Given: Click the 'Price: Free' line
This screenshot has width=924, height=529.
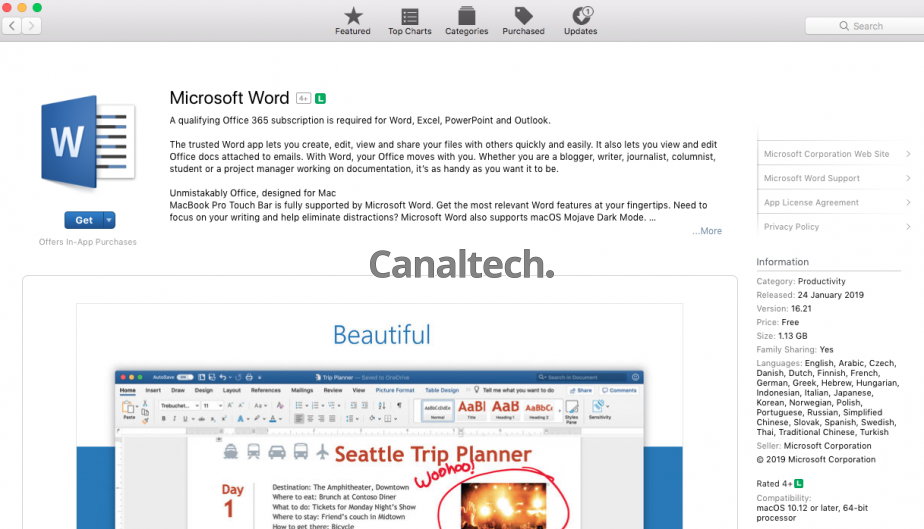Looking at the screenshot, I should tap(778, 322).
